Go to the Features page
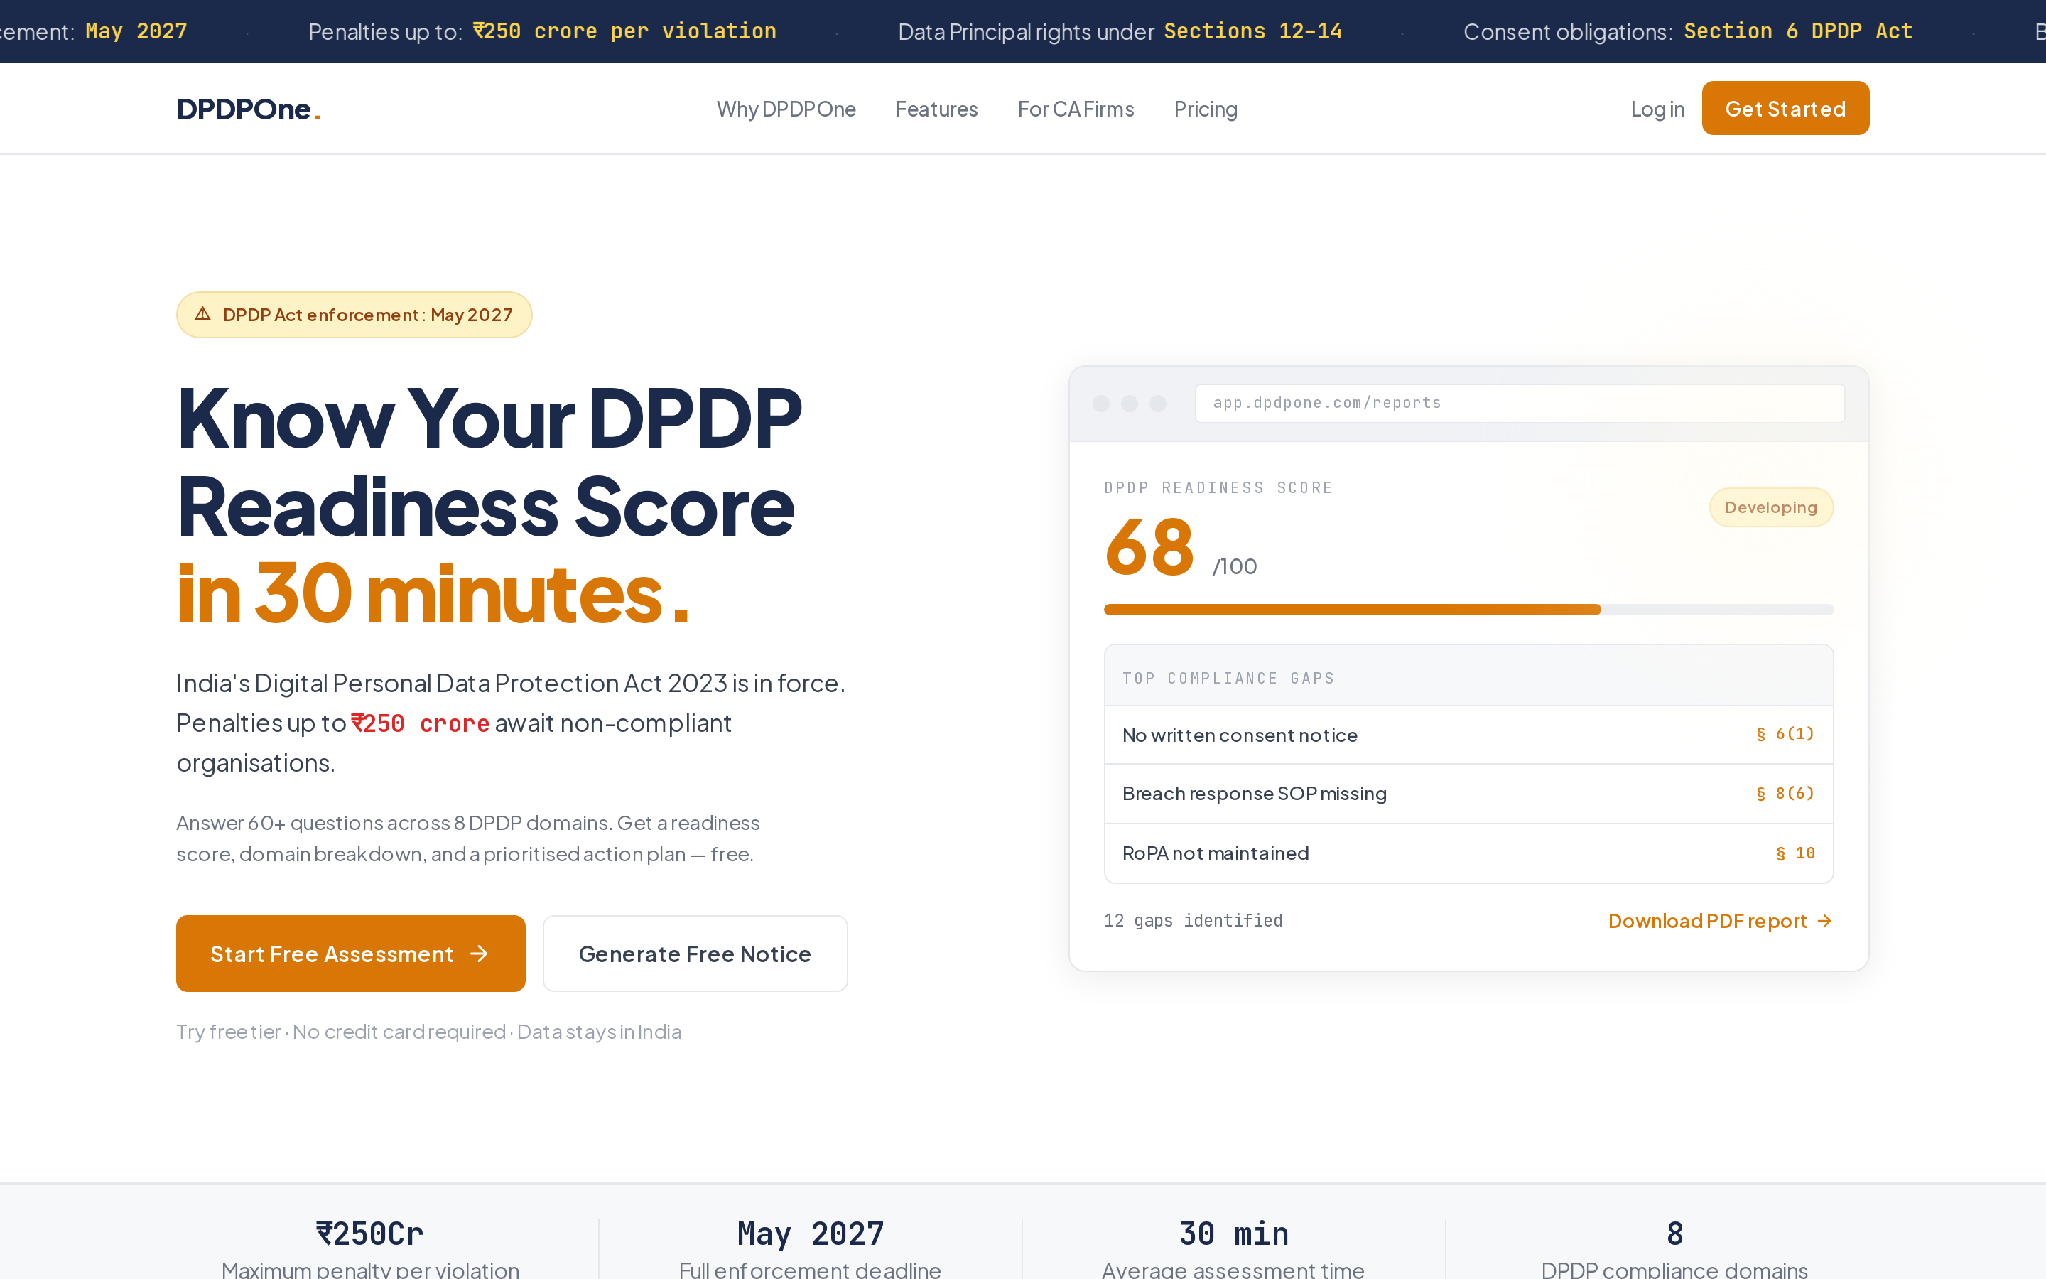 coord(936,109)
